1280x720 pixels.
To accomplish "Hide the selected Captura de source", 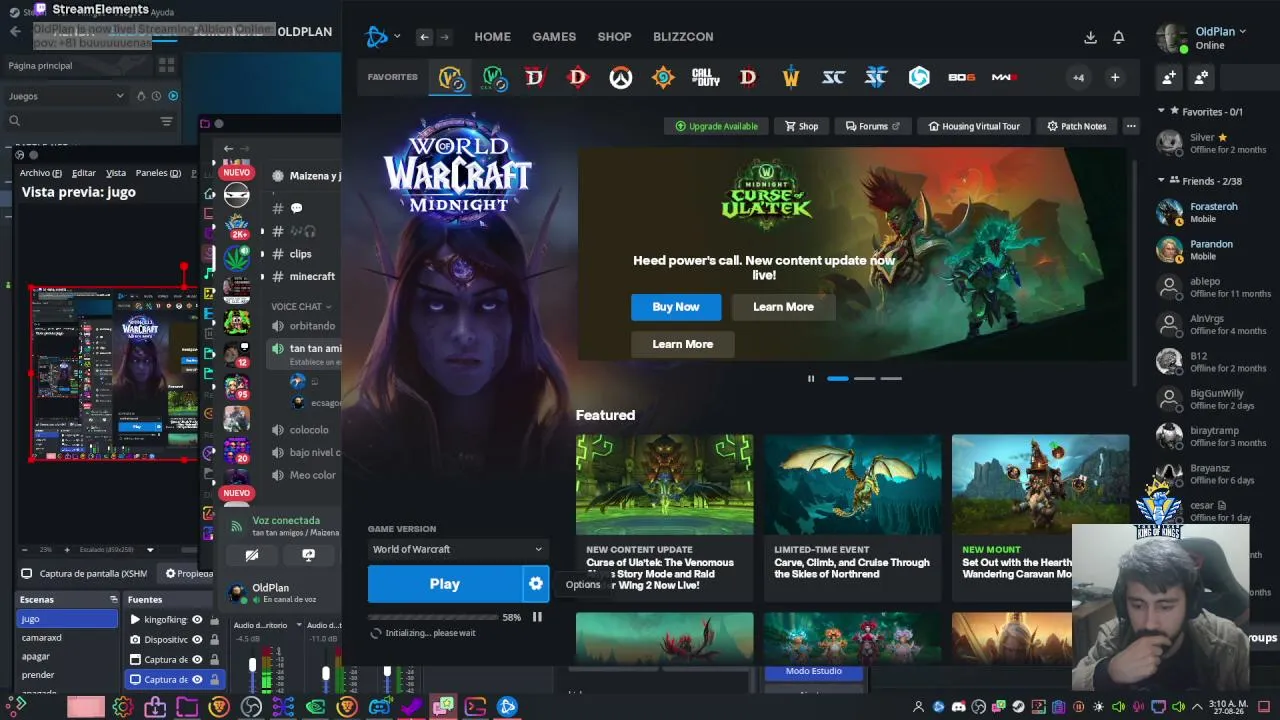I will pyautogui.click(x=197, y=680).
